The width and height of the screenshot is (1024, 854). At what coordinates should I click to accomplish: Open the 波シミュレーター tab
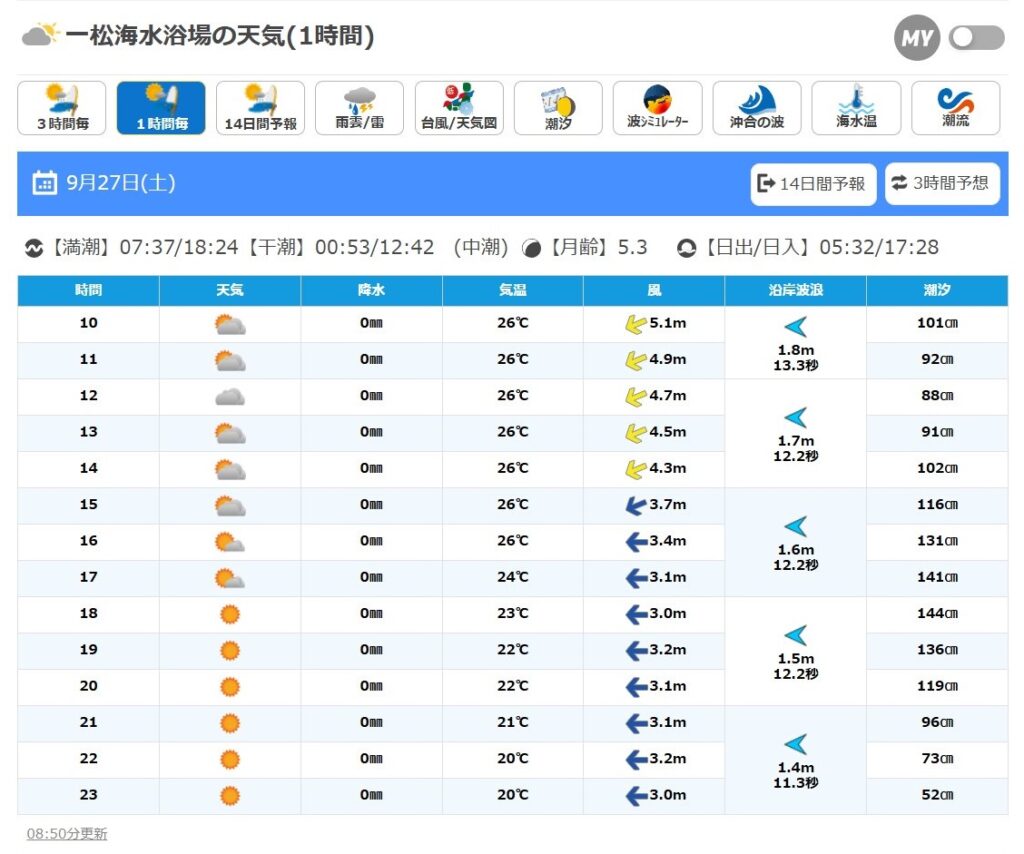pos(658,108)
